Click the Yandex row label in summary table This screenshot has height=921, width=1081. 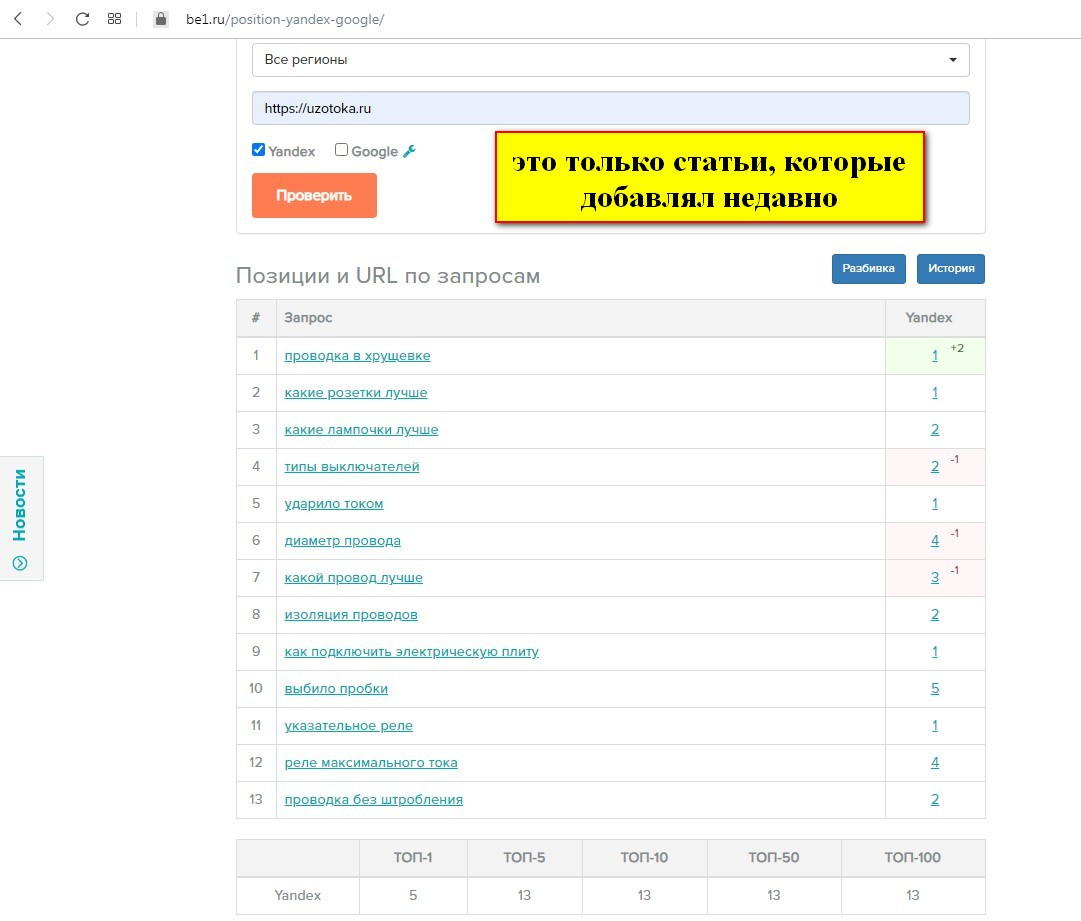coord(298,895)
